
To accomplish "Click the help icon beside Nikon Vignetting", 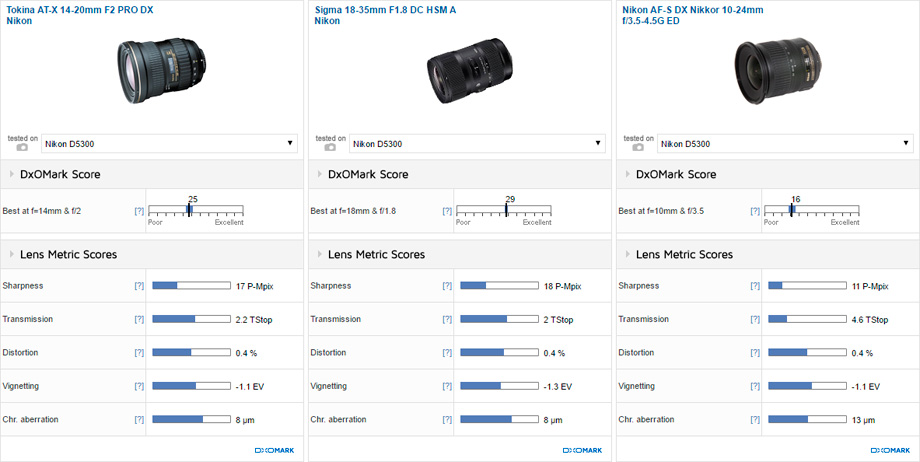I will 755,387.
